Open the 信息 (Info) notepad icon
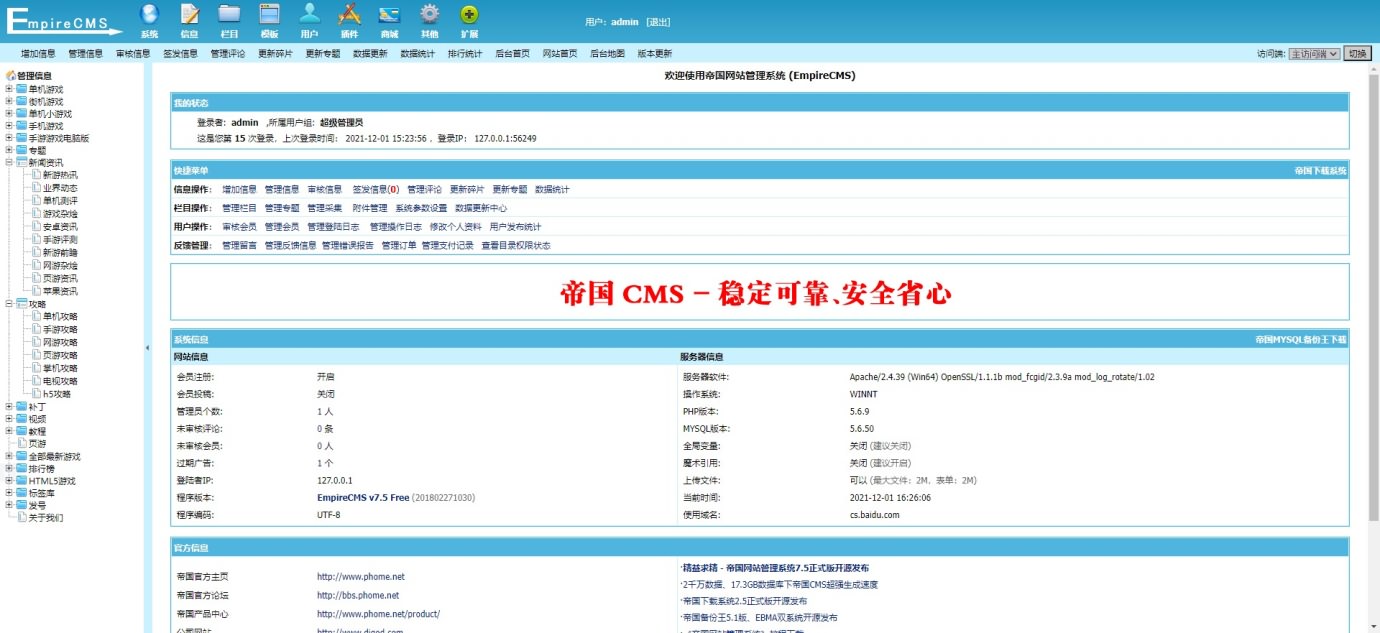Viewport: 1380px width, 633px height. [189, 14]
